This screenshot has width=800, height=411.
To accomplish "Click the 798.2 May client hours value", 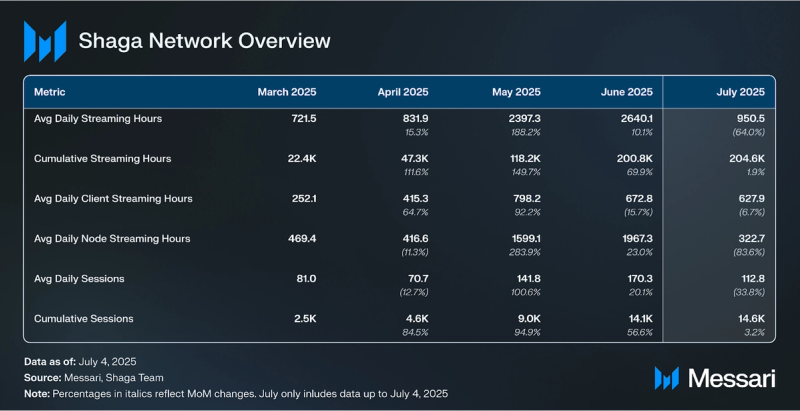I will tap(527, 199).
